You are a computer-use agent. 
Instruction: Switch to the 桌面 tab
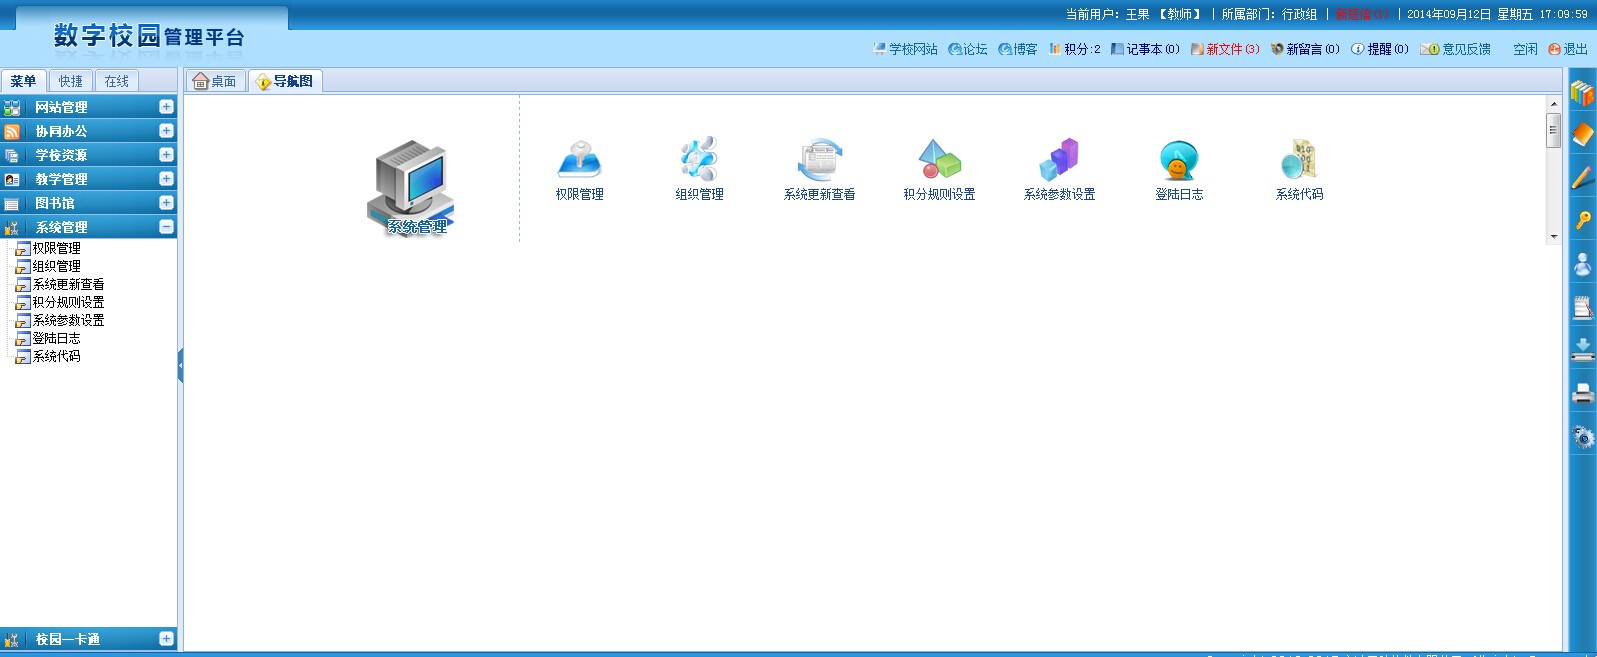216,82
